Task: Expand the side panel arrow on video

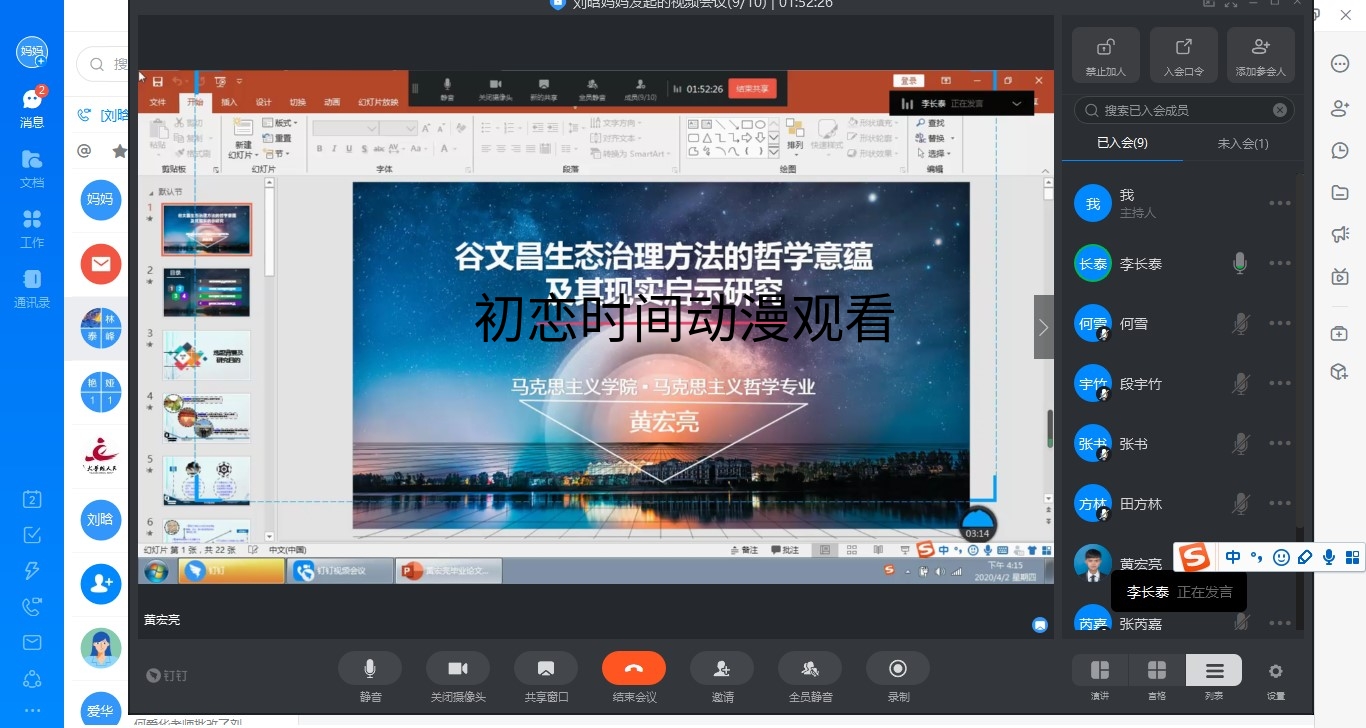Action: [1044, 327]
